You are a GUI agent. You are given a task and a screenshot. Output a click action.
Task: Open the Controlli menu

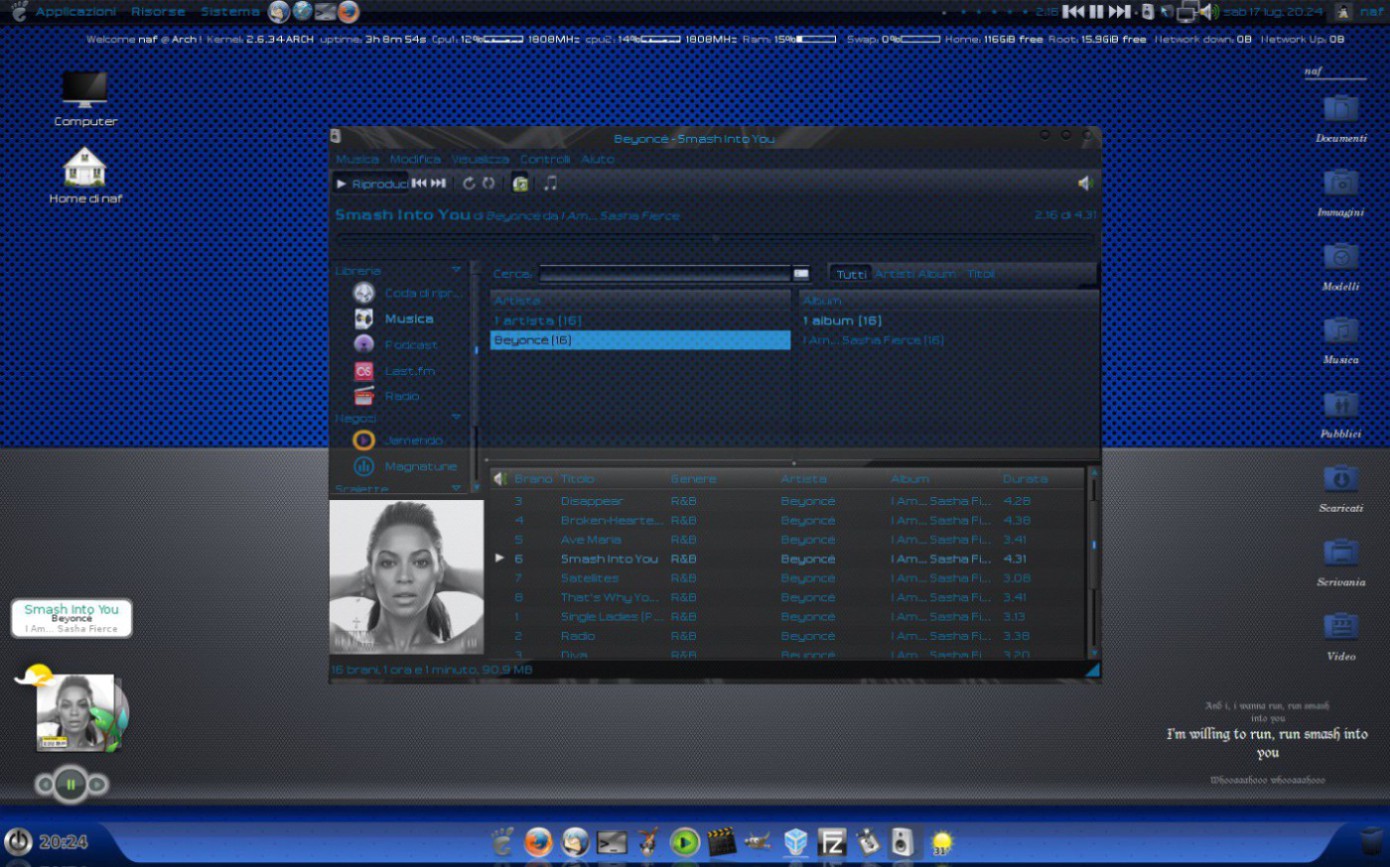545,159
